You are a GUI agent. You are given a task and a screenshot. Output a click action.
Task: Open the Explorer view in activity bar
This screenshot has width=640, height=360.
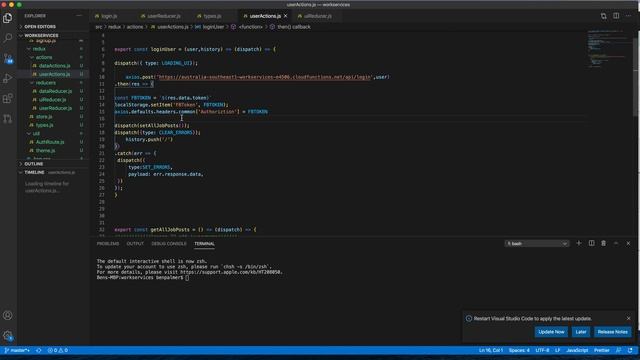tap(8, 18)
